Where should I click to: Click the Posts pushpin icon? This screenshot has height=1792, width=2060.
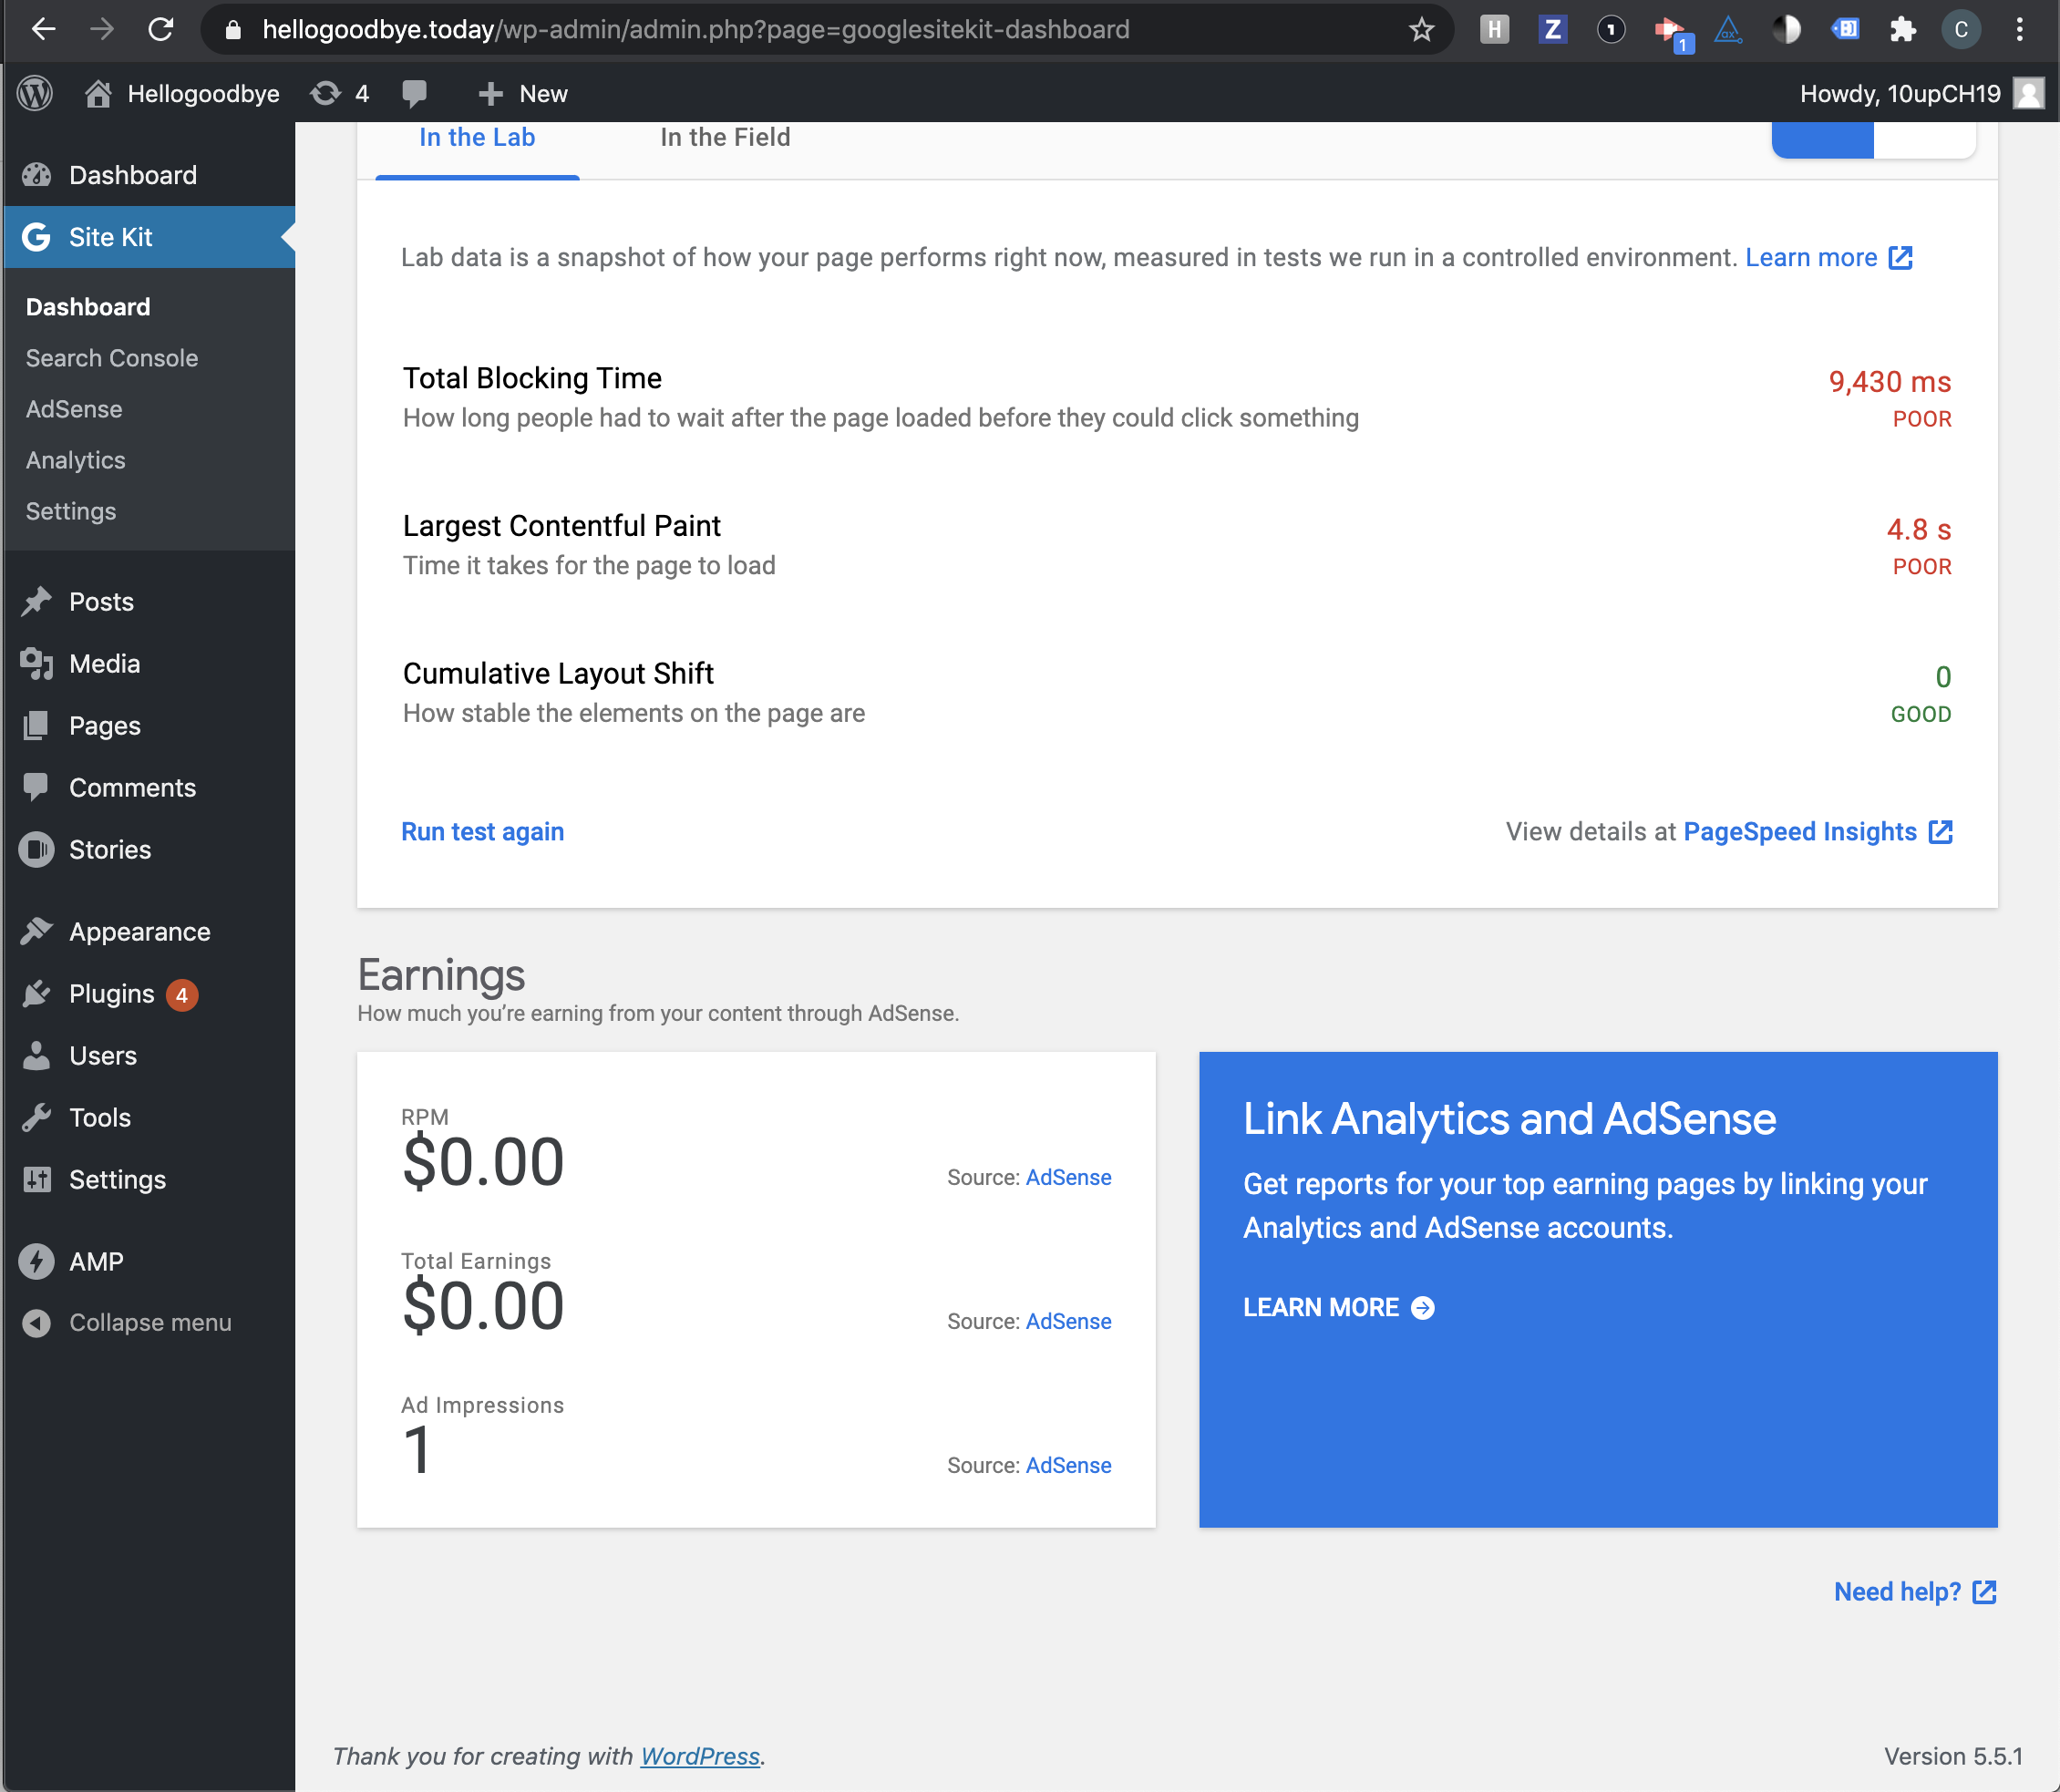36,601
